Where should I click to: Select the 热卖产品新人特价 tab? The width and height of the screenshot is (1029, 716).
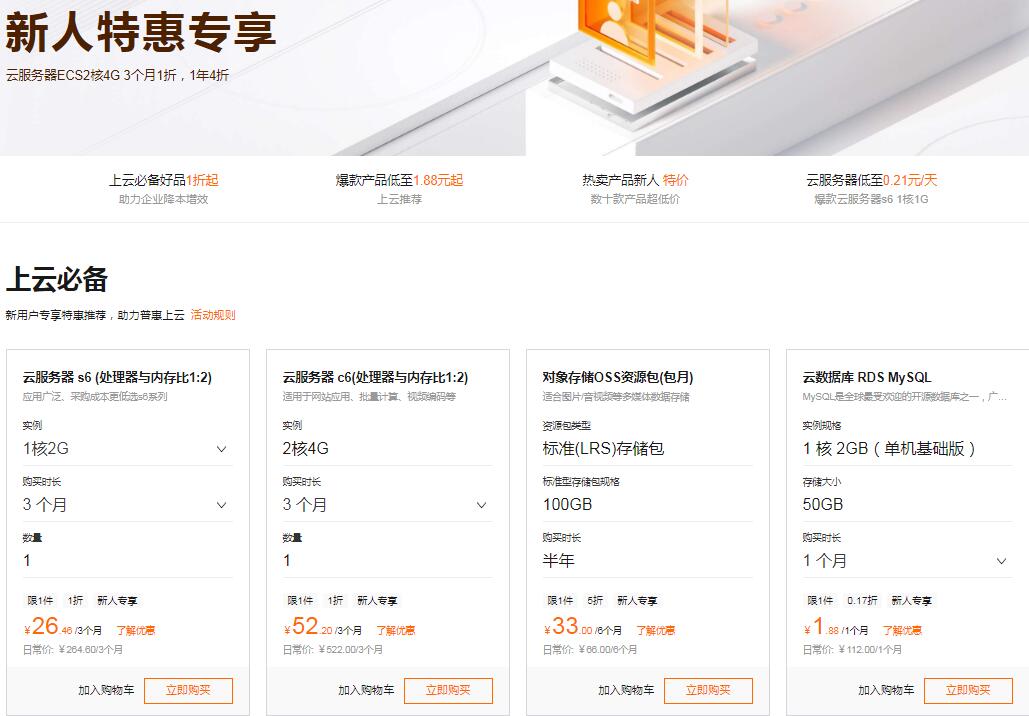click(x=635, y=188)
